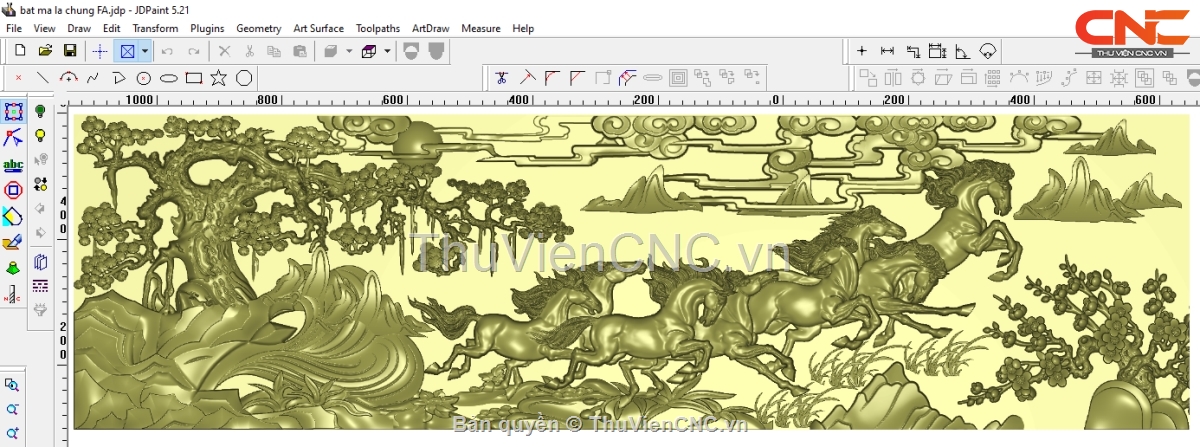This screenshot has height=447, width=1200.
Task: Save the file with the floppy disk icon
Action: click(70, 50)
